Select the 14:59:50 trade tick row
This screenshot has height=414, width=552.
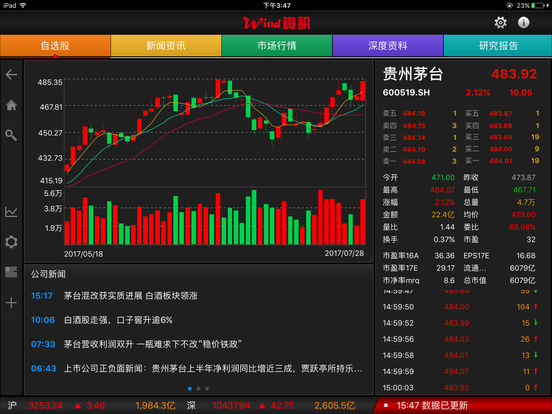coord(460,307)
